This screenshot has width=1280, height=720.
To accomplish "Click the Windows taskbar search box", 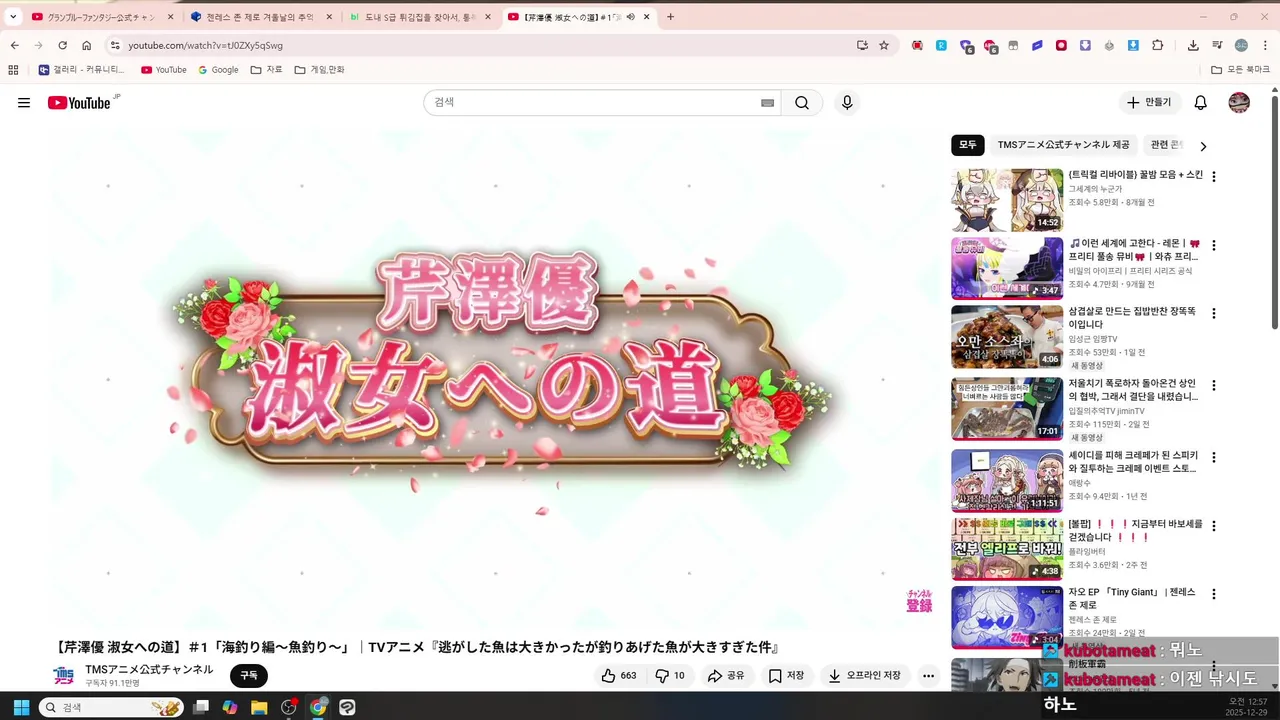I will (111, 707).
